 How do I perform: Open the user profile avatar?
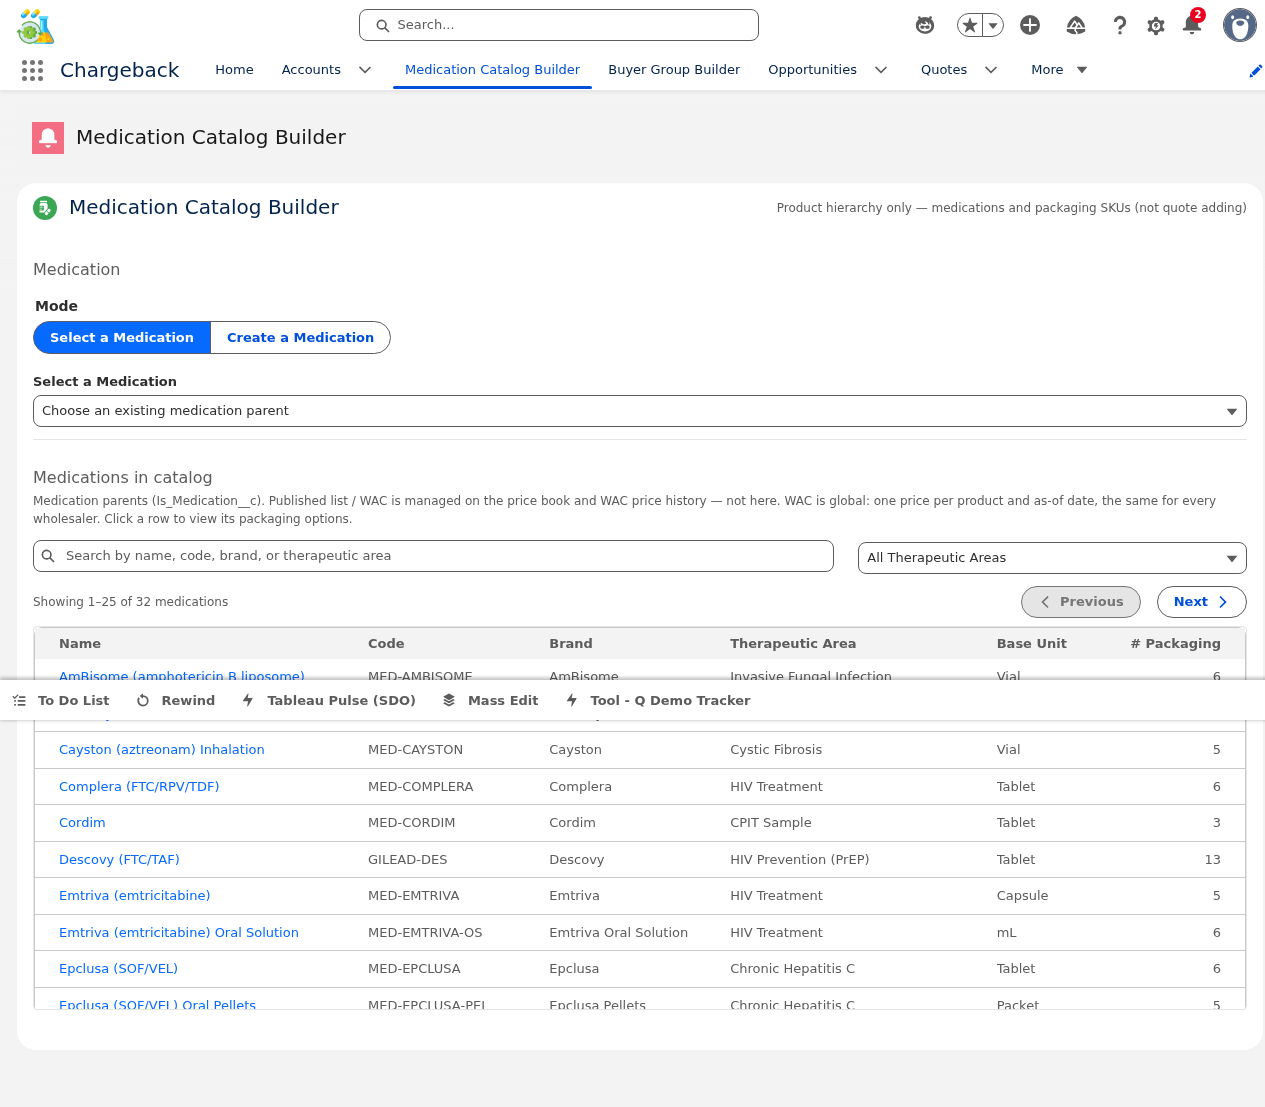click(1240, 25)
